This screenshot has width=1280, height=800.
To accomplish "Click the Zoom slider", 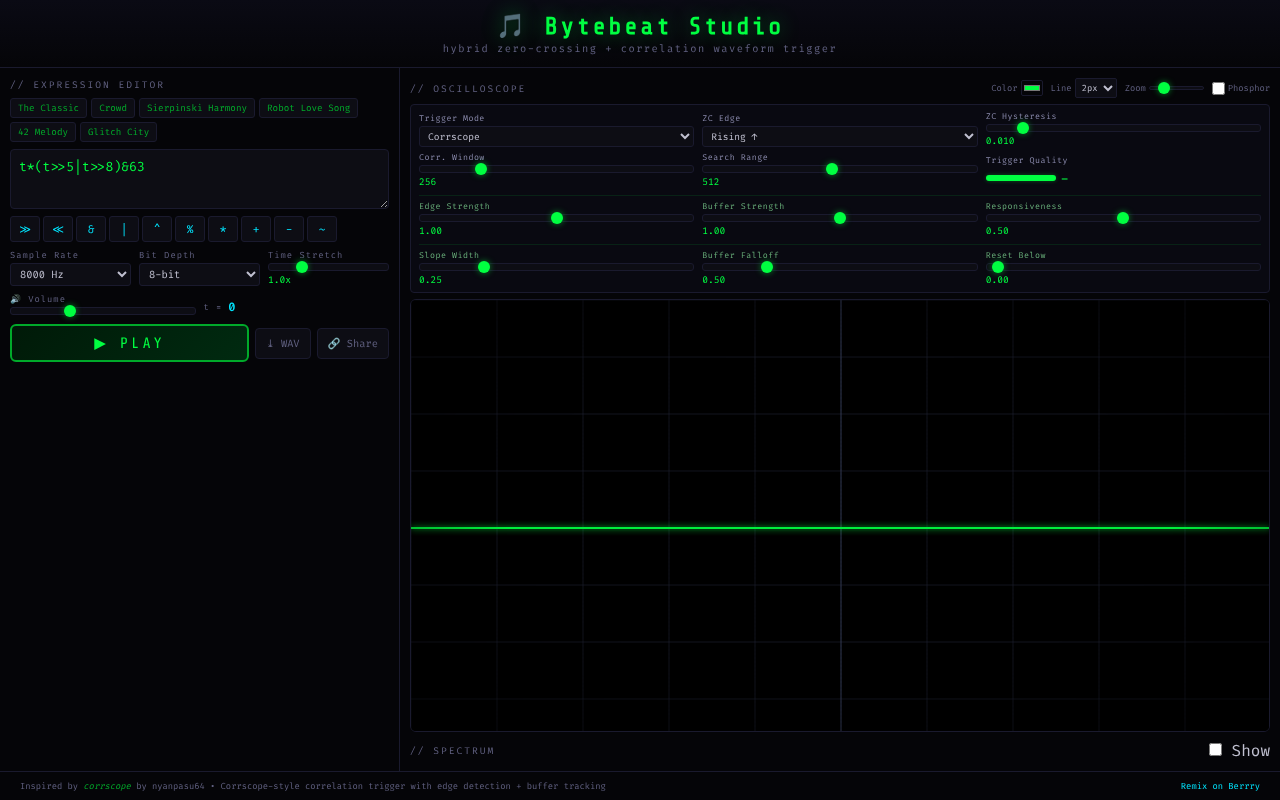I will click(1177, 88).
